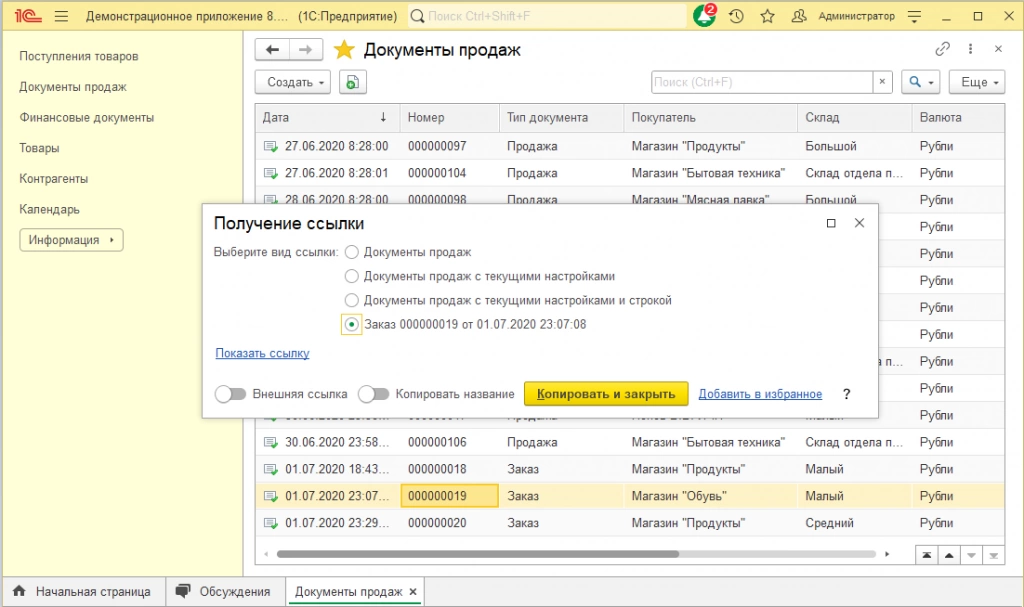Expand the Информация submenu
Screen dimensions: 1024x607
click(x=71, y=240)
